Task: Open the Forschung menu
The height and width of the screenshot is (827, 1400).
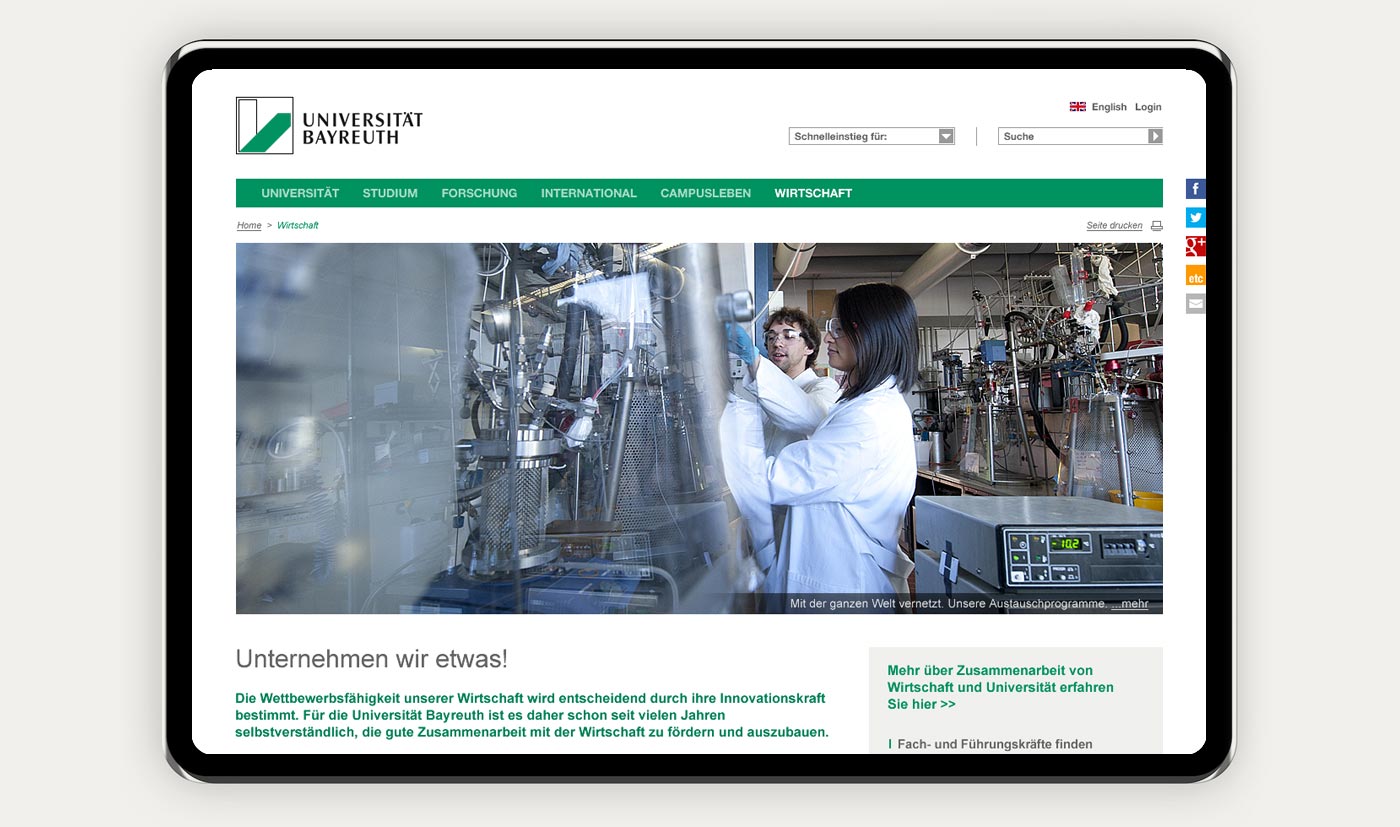Action: (x=479, y=193)
